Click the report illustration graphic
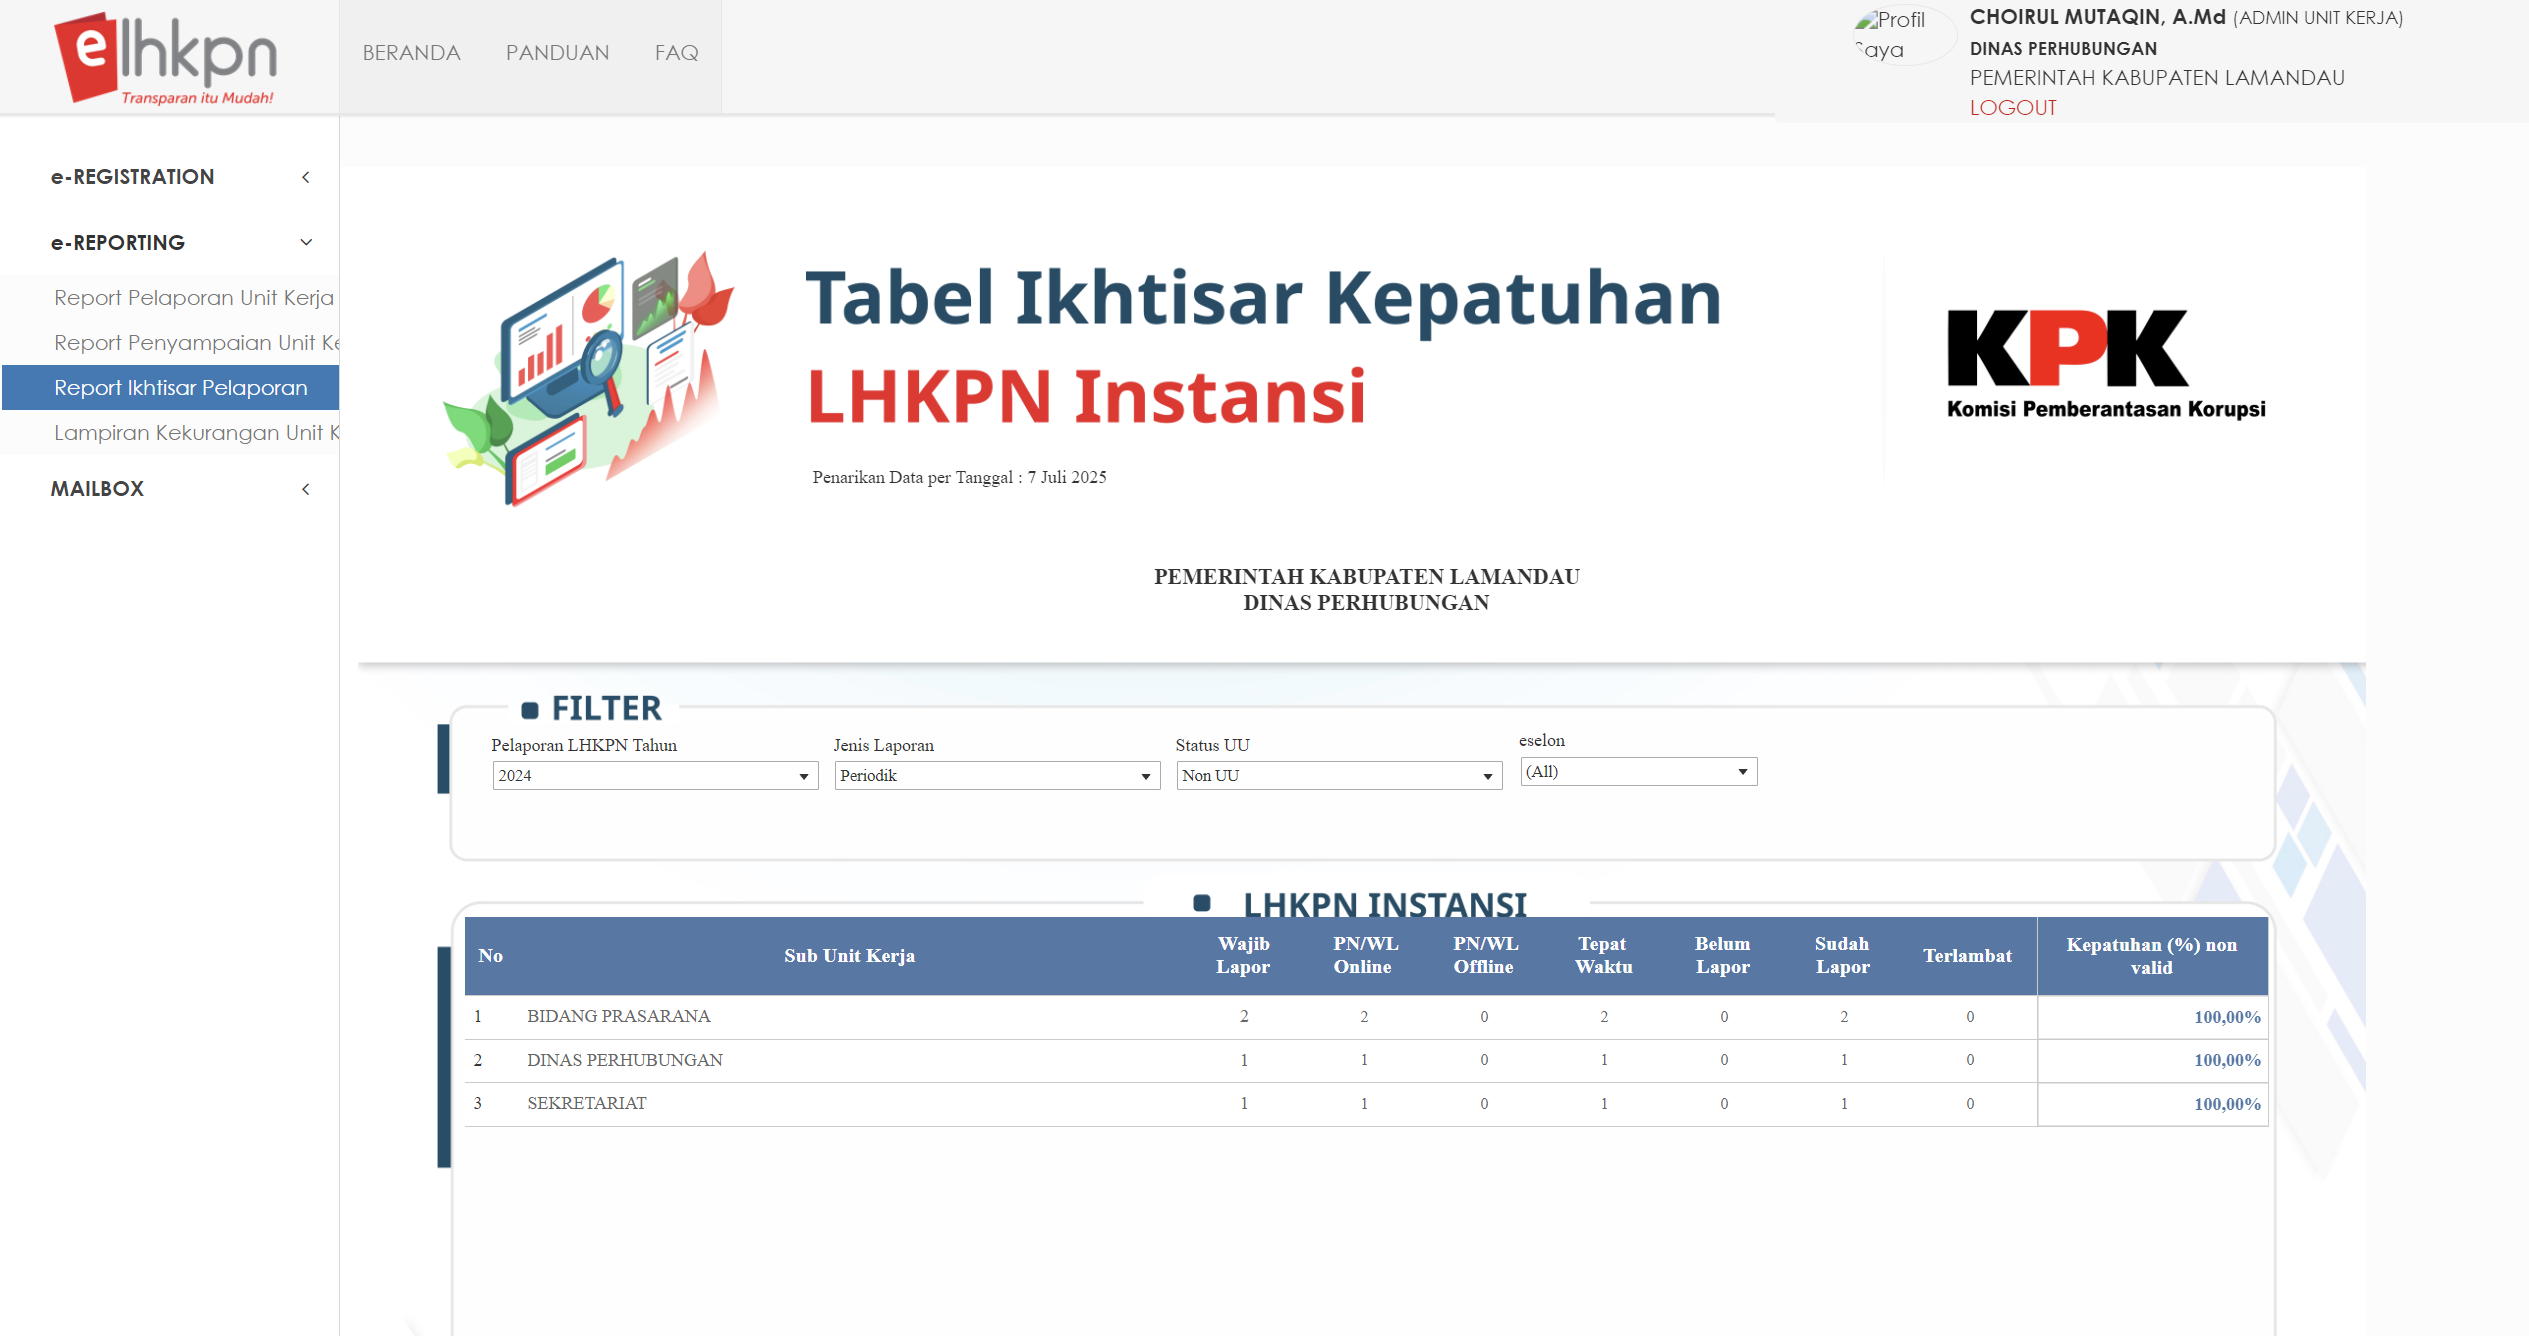 [590, 378]
